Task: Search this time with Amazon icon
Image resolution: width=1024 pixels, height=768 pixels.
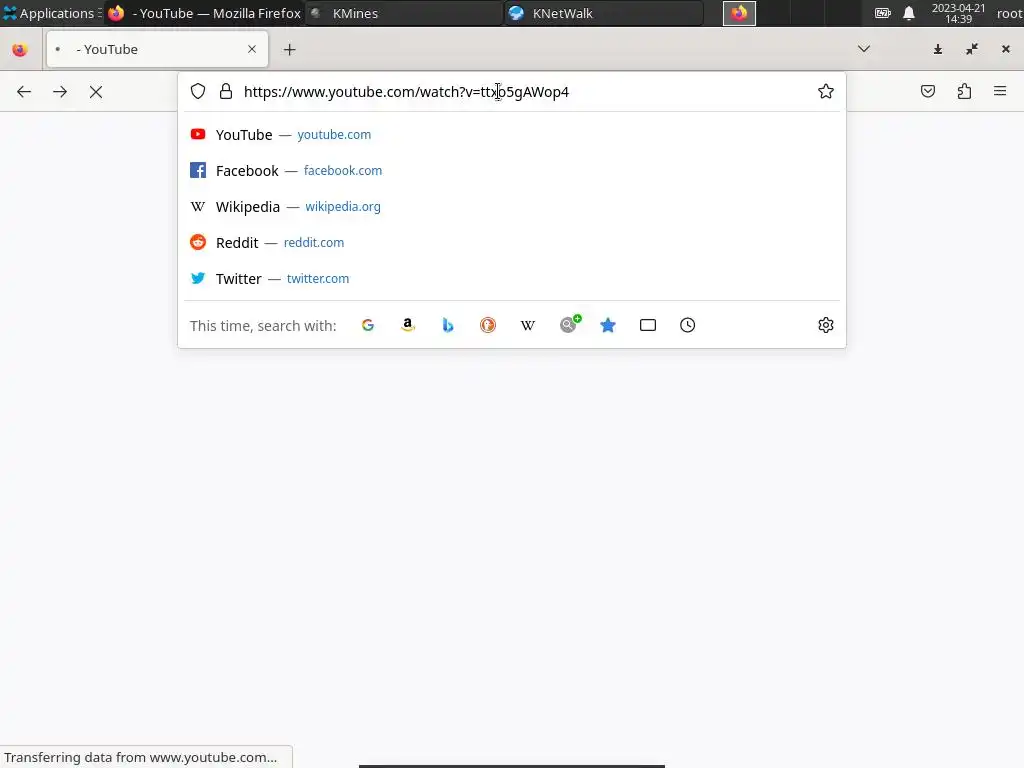Action: point(408,325)
